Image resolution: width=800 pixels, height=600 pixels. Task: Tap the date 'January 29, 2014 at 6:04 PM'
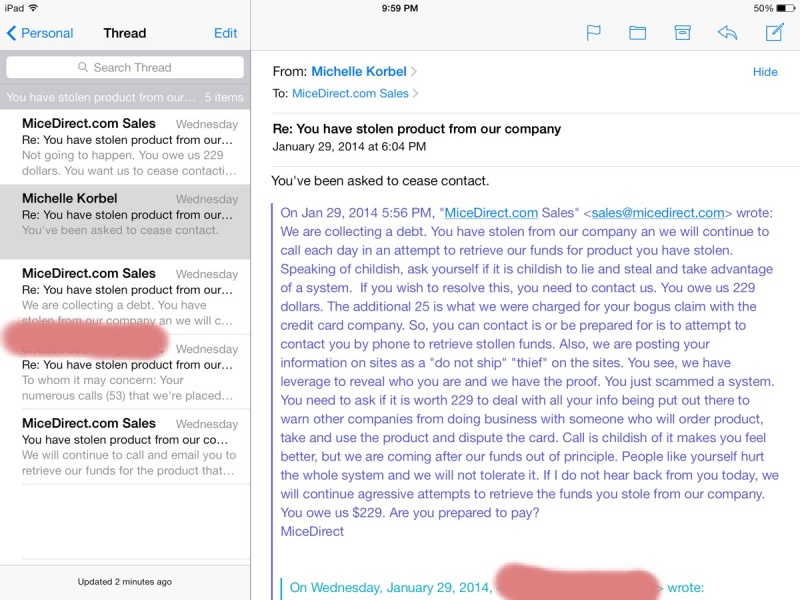pyautogui.click(x=349, y=147)
